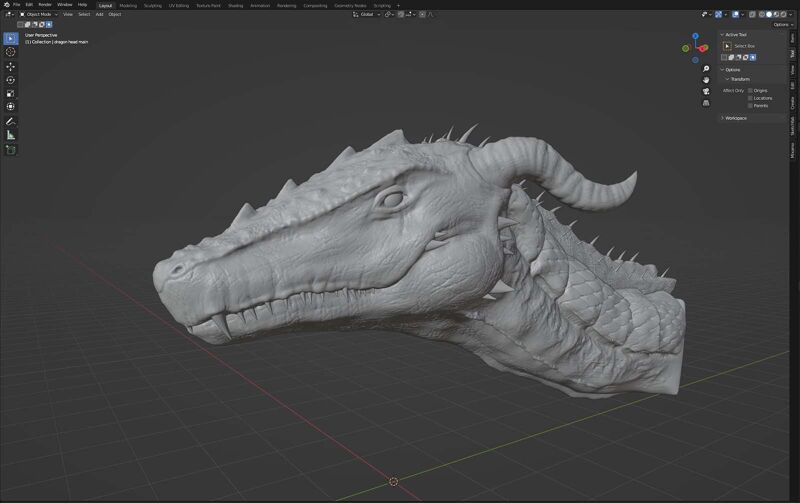Image resolution: width=800 pixels, height=503 pixels.
Task: Select the Cursor tool in the toolbar
Action: point(11,52)
